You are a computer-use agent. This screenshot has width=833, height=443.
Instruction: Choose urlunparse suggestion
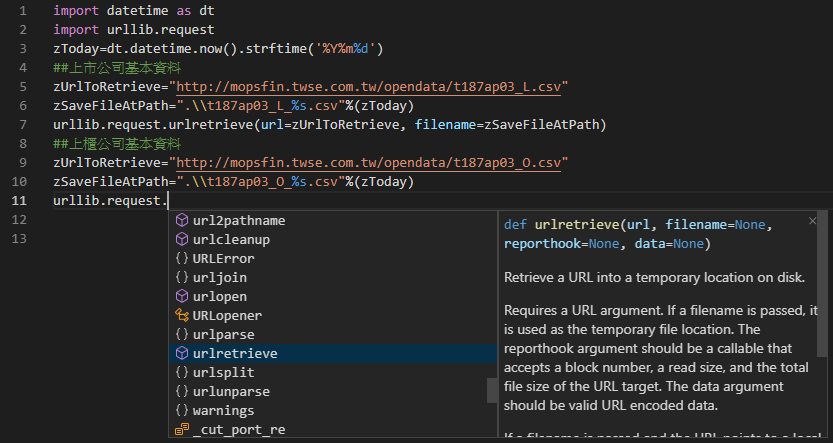[333, 391]
